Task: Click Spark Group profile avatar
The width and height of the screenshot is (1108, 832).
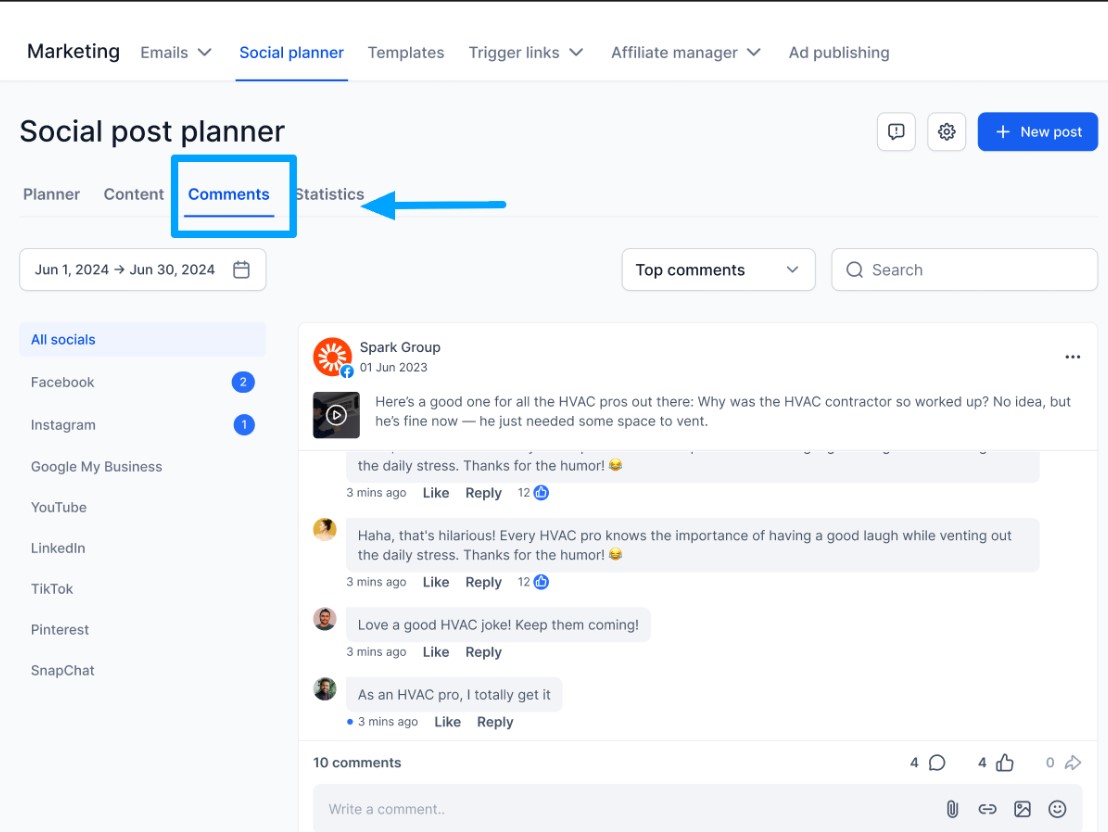Action: pos(332,356)
